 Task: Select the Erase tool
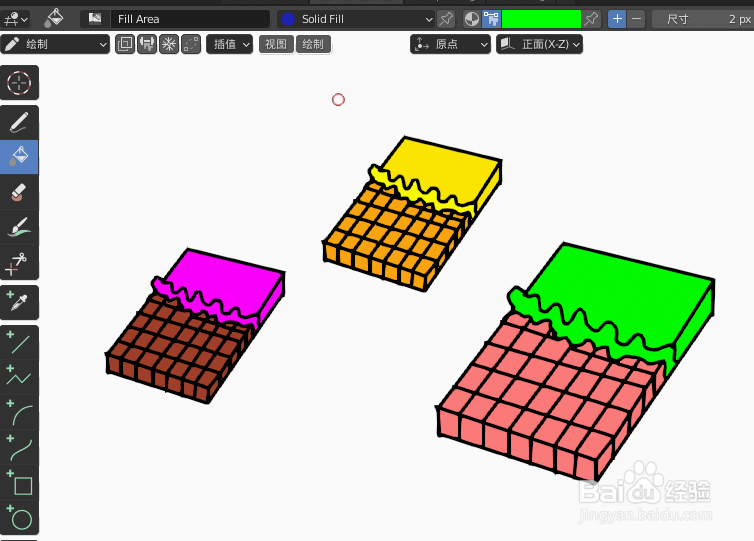tap(19, 192)
